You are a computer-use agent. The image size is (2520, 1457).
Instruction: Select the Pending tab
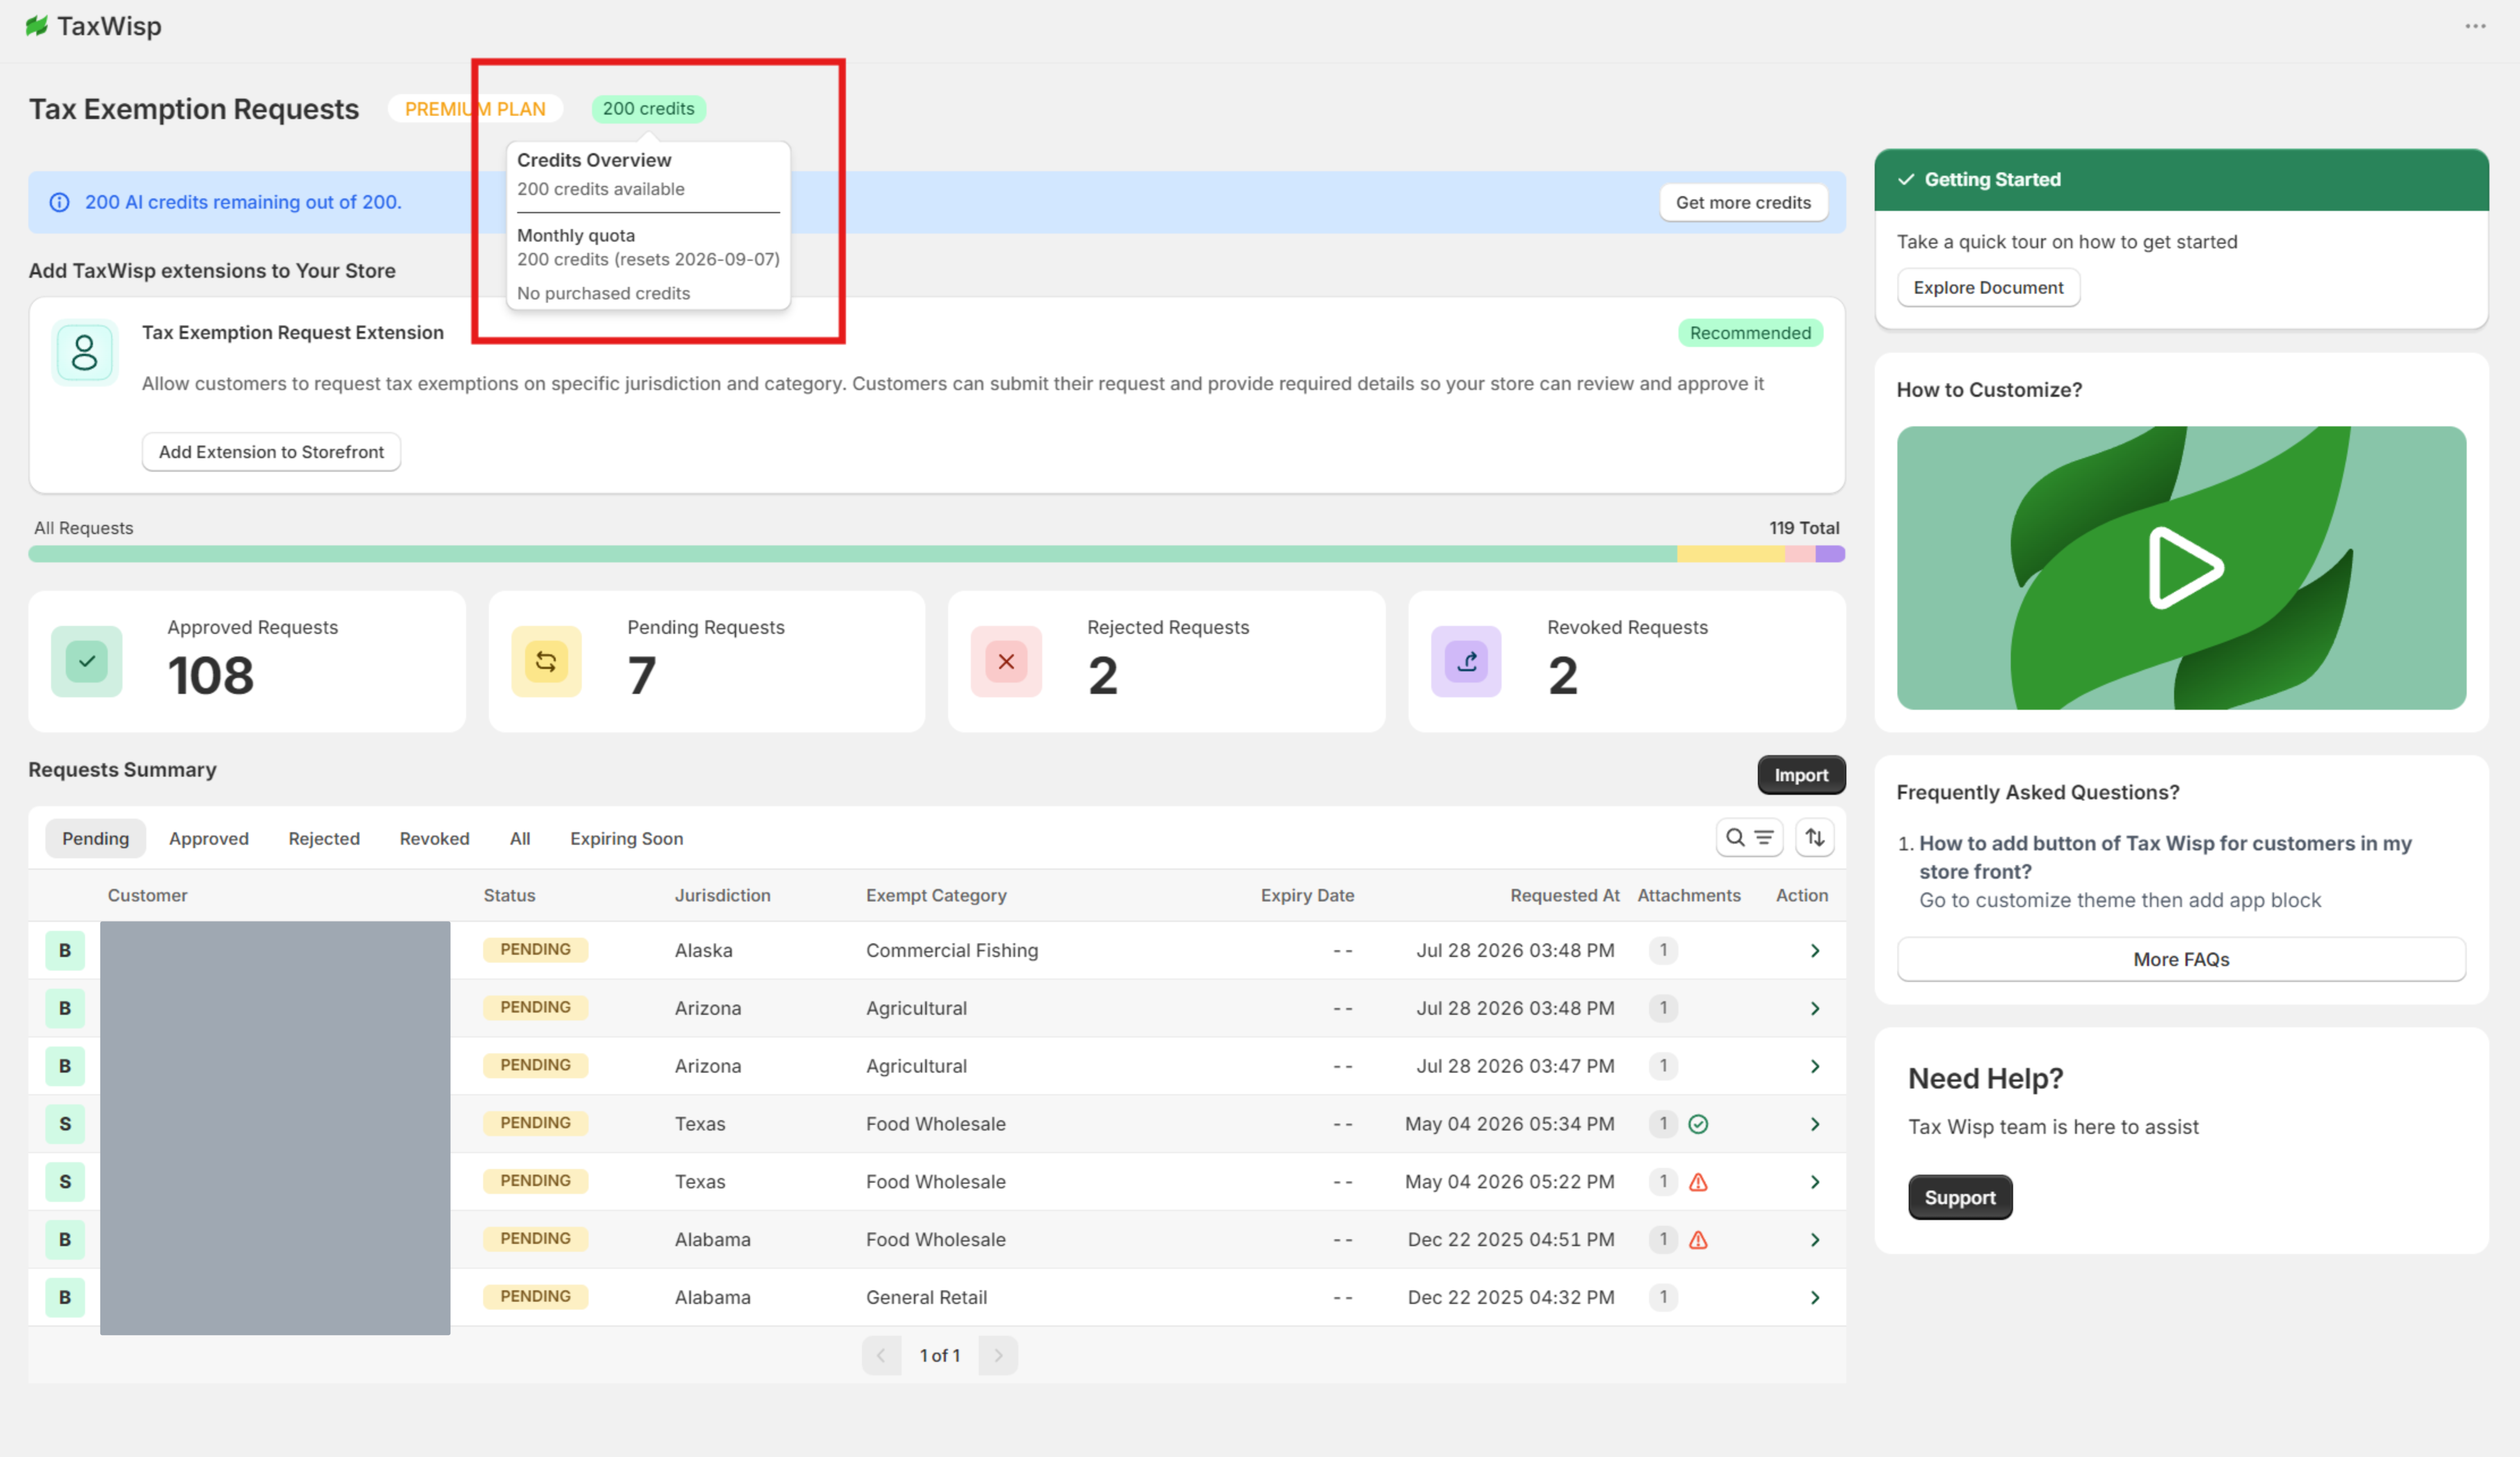[96, 838]
